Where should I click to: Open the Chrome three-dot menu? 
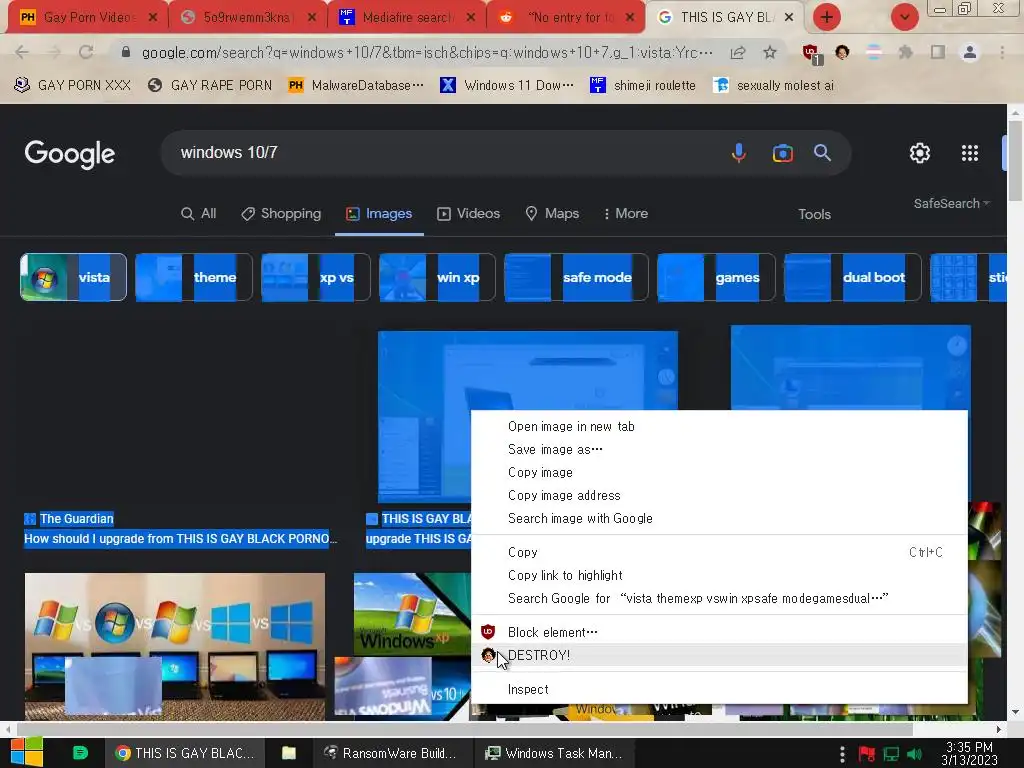click(1002, 52)
